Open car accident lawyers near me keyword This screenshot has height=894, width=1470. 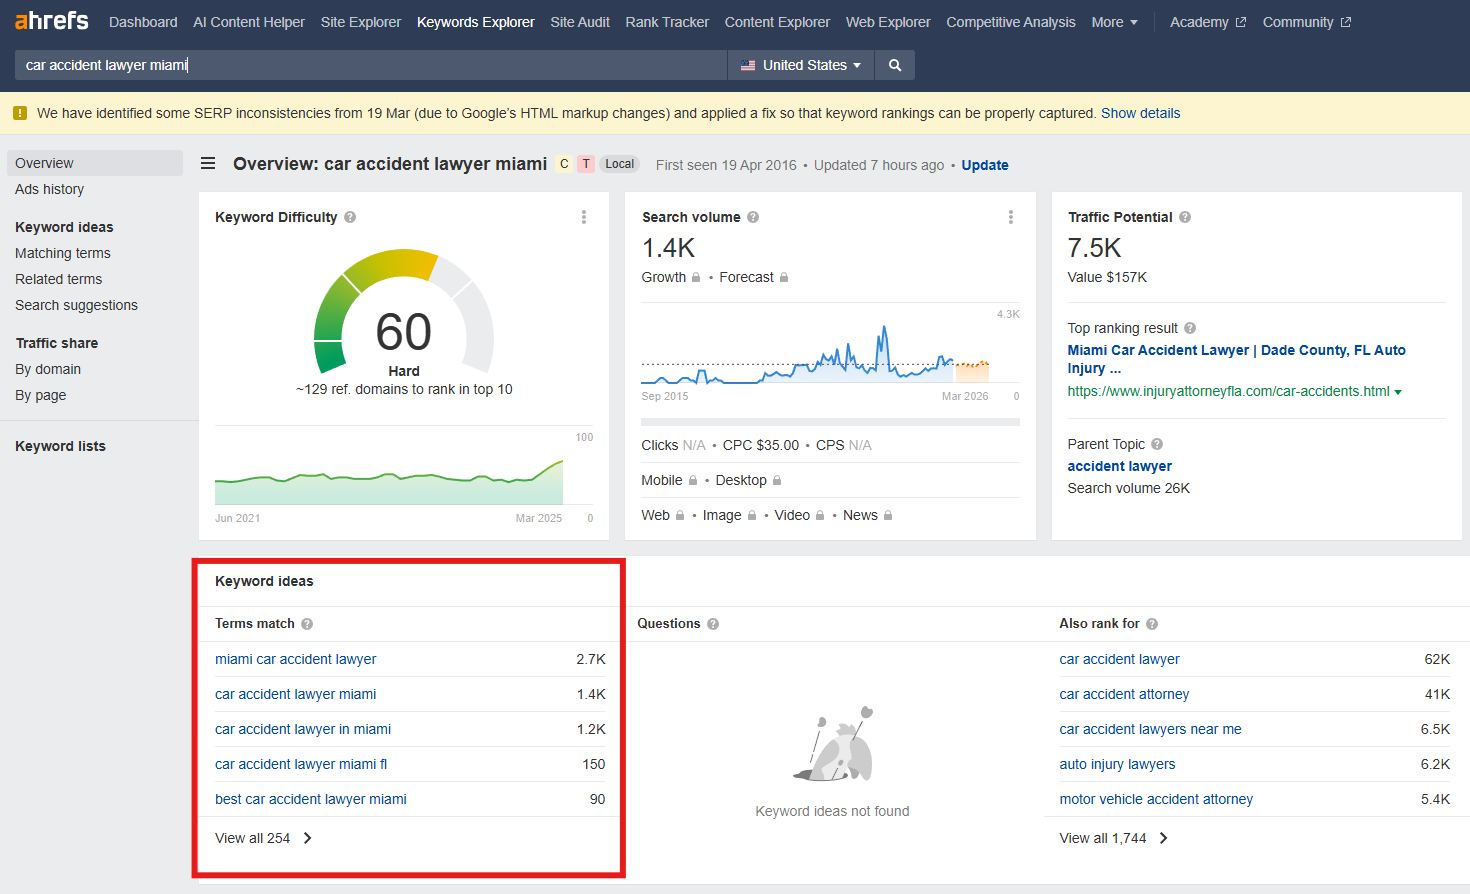[x=1151, y=729]
